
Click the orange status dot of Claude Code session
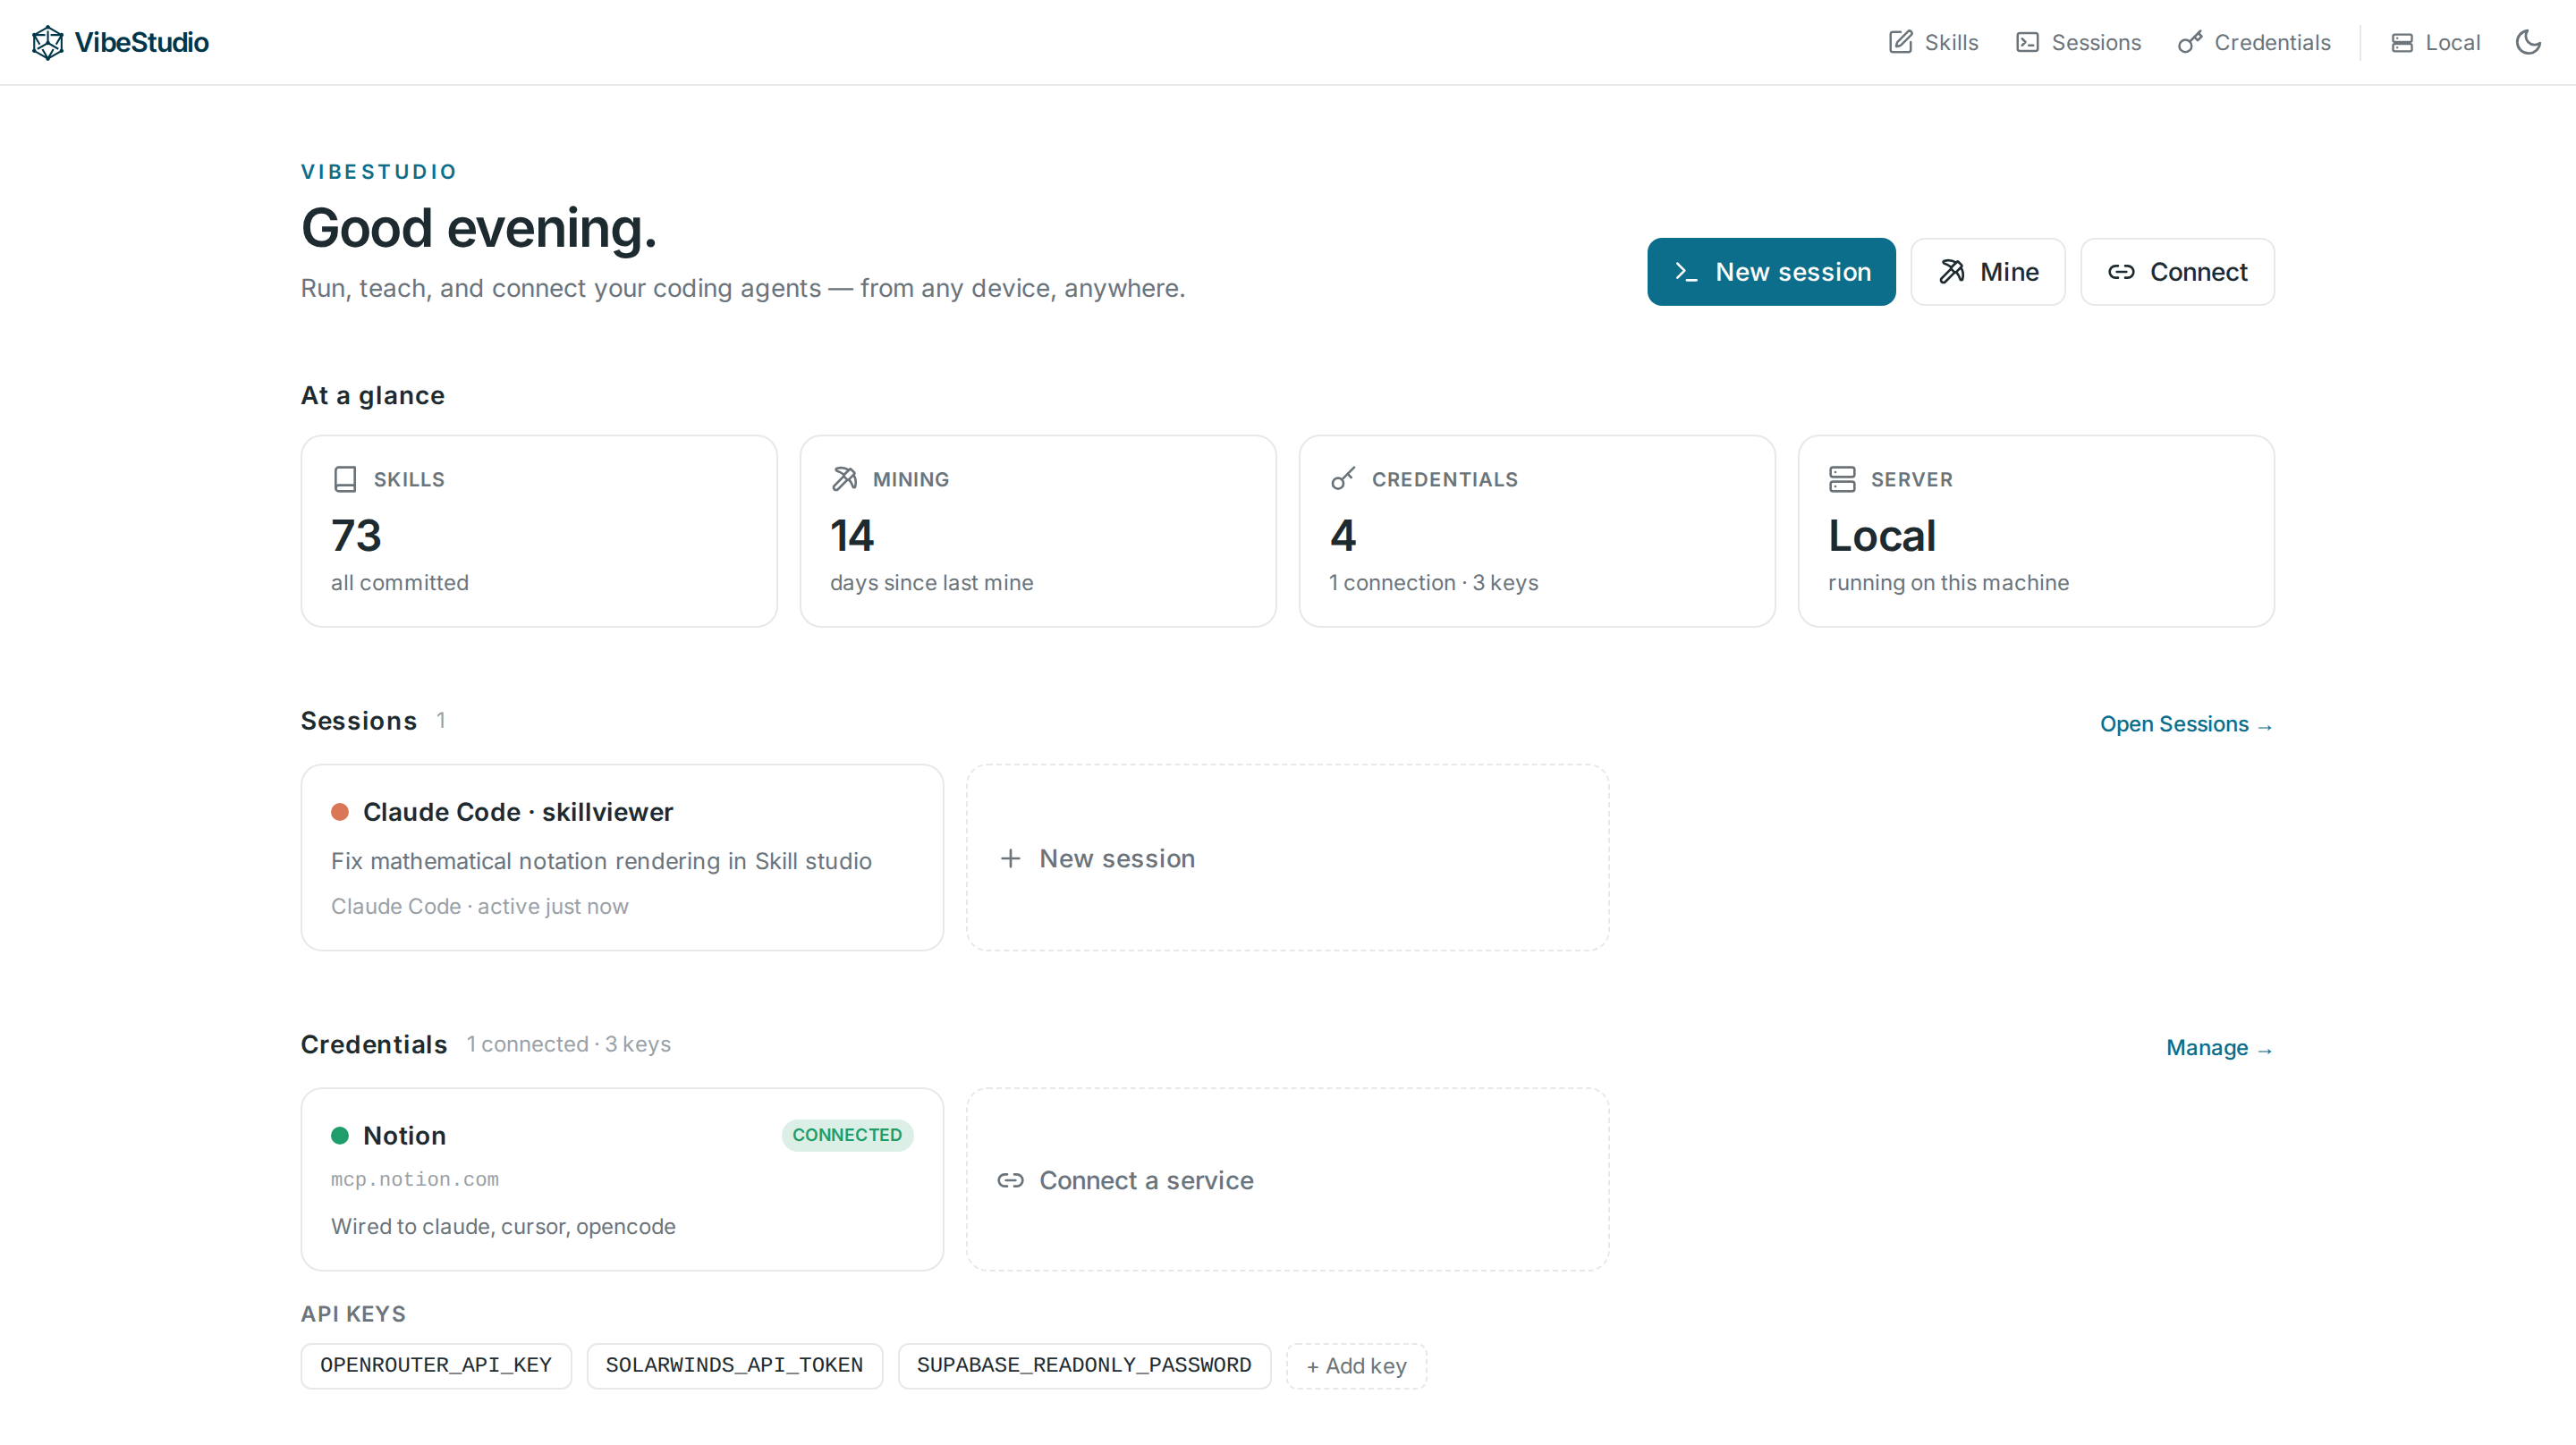click(340, 812)
